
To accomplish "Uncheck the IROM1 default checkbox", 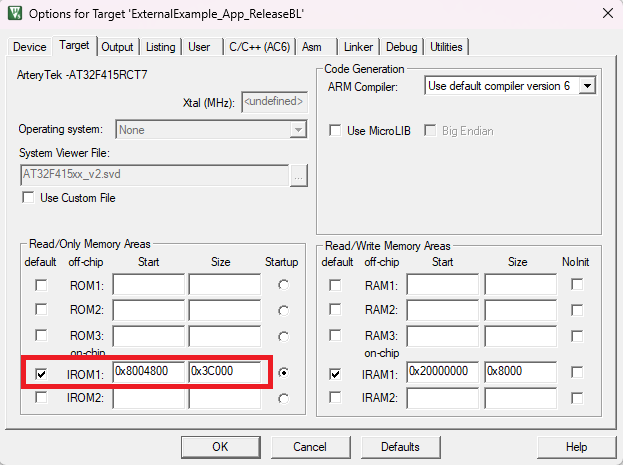I will click(41, 373).
